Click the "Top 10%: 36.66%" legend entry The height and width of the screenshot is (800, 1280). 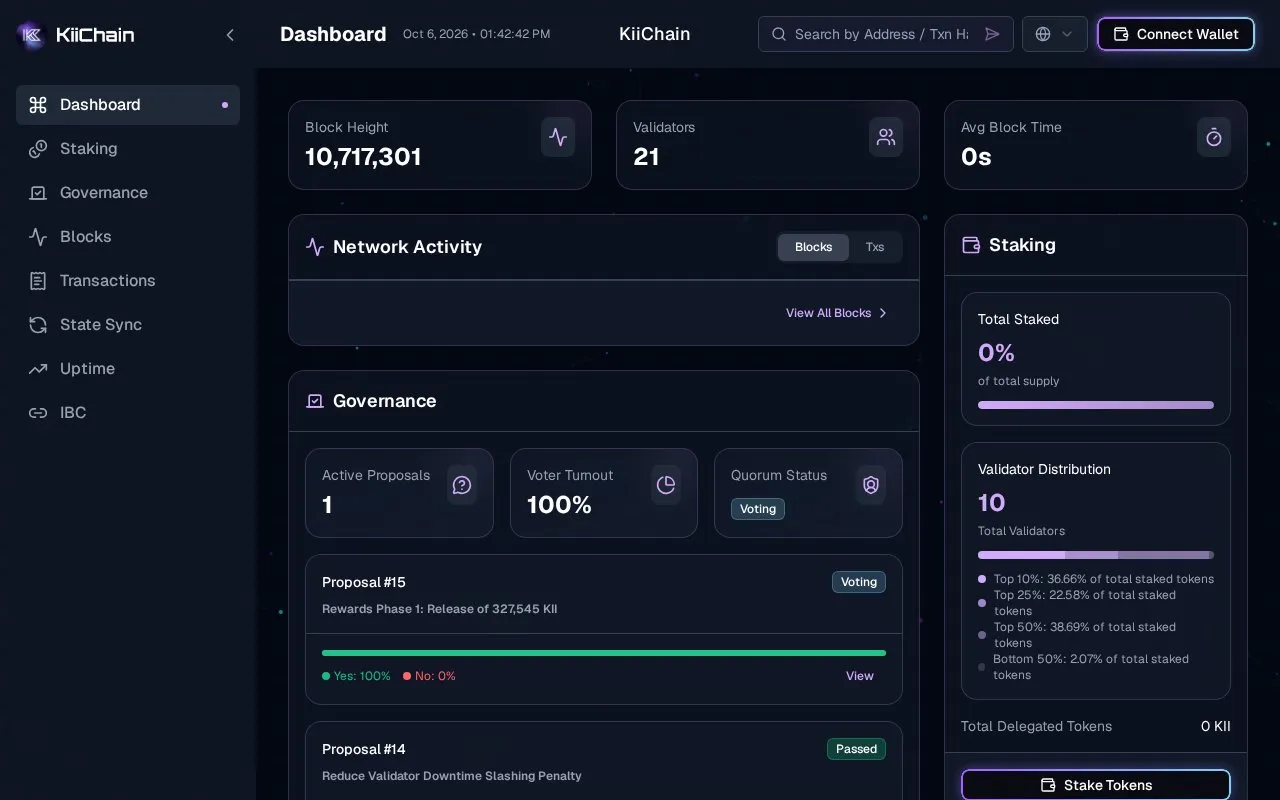1096,579
